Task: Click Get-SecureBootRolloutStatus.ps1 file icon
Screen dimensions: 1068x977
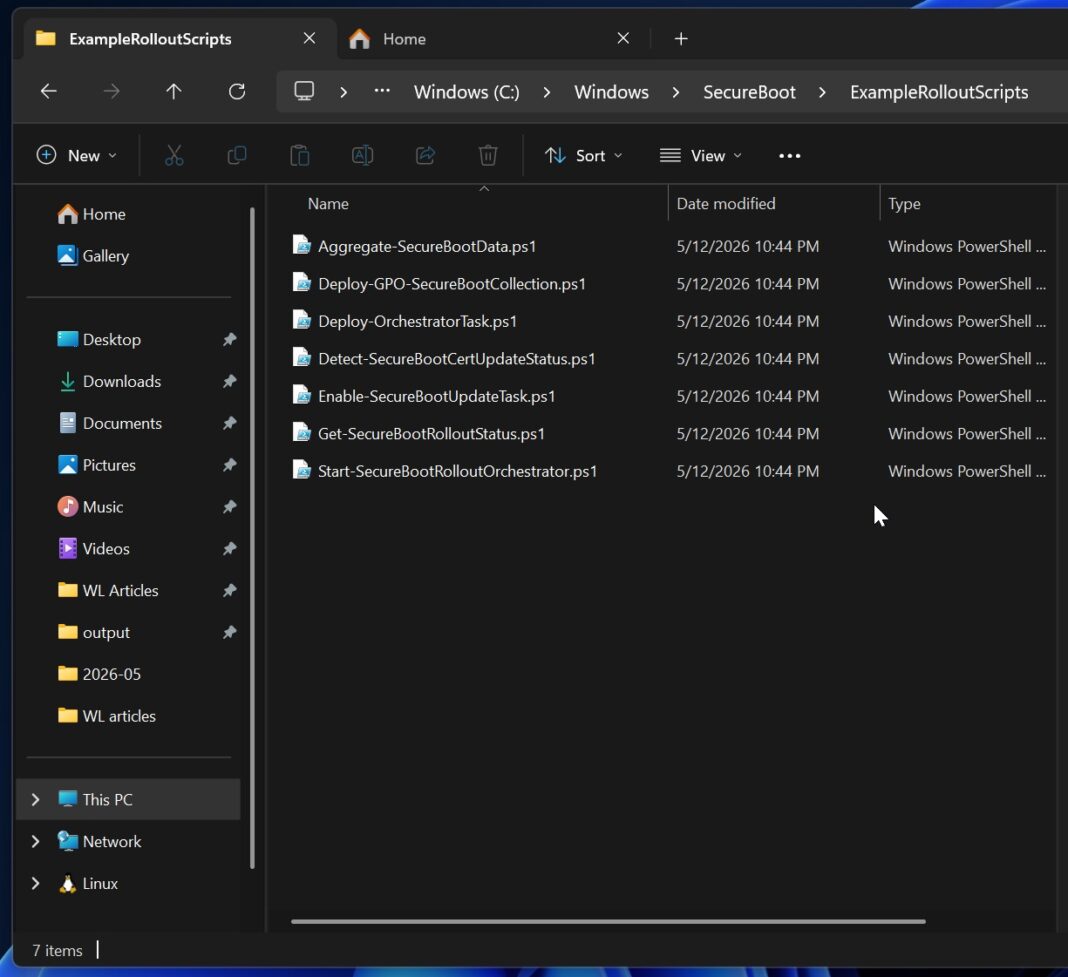Action: point(302,433)
